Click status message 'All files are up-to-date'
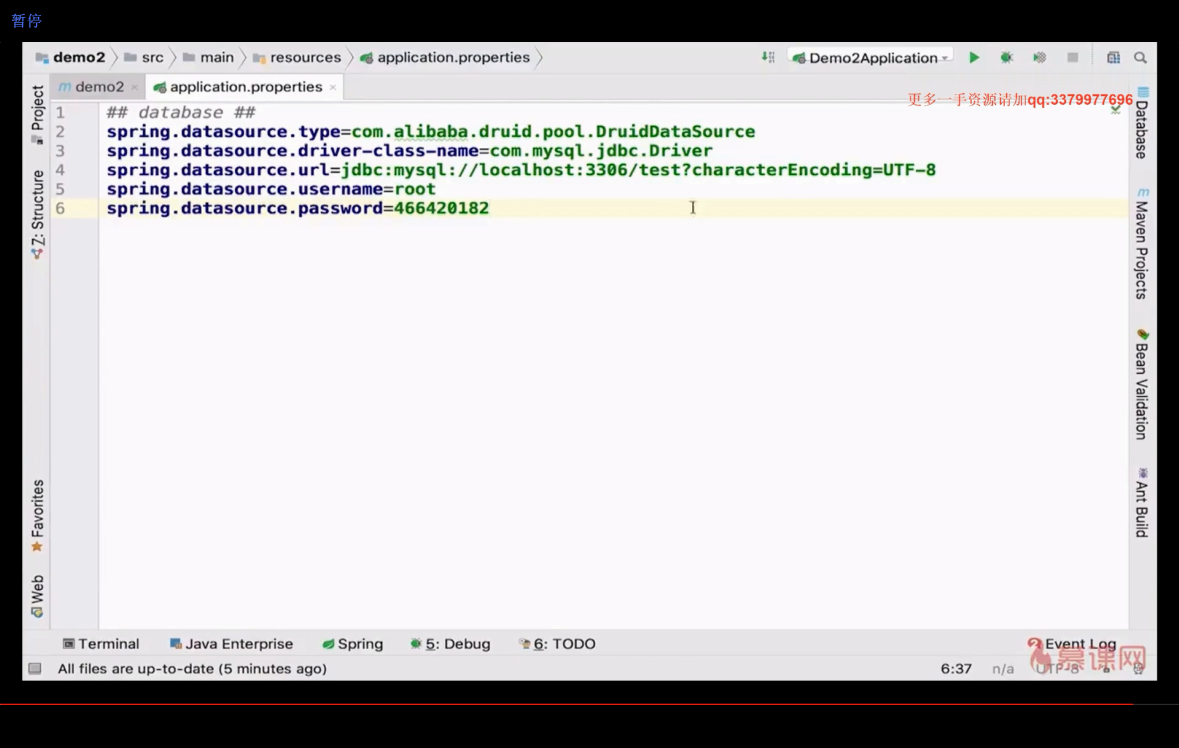Viewport: 1179px width, 748px height. pyautogui.click(x=192, y=668)
